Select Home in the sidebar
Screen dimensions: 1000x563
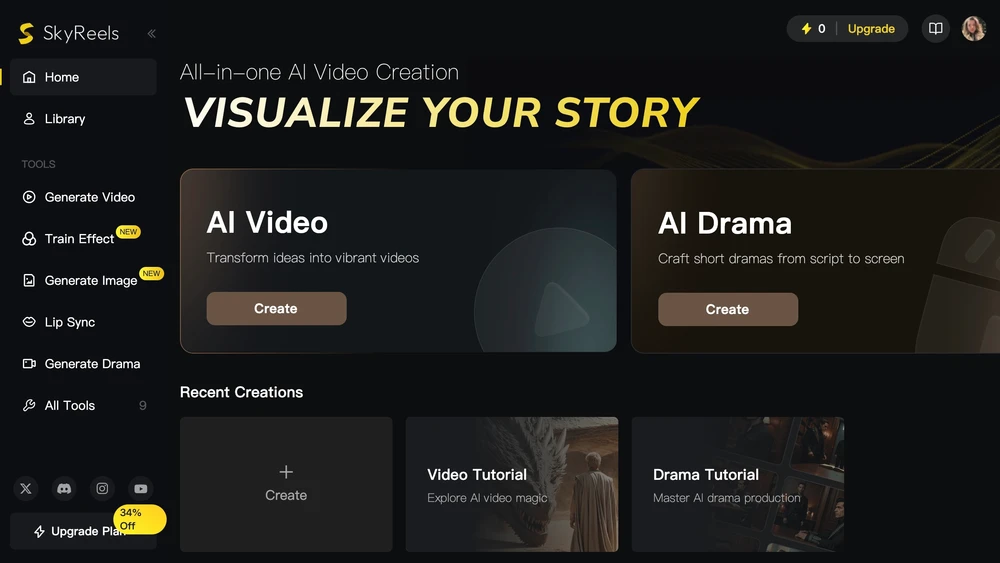(83, 77)
